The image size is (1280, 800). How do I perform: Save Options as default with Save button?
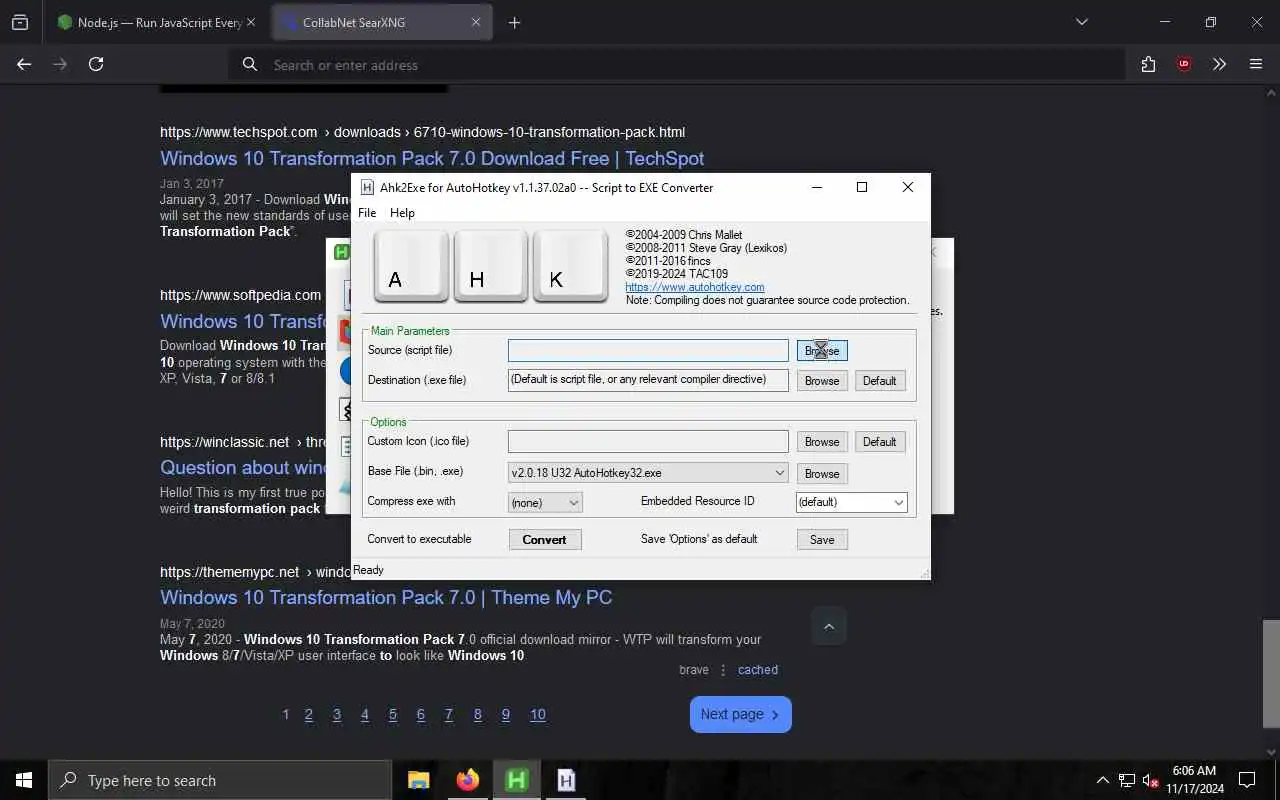point(822,540)
